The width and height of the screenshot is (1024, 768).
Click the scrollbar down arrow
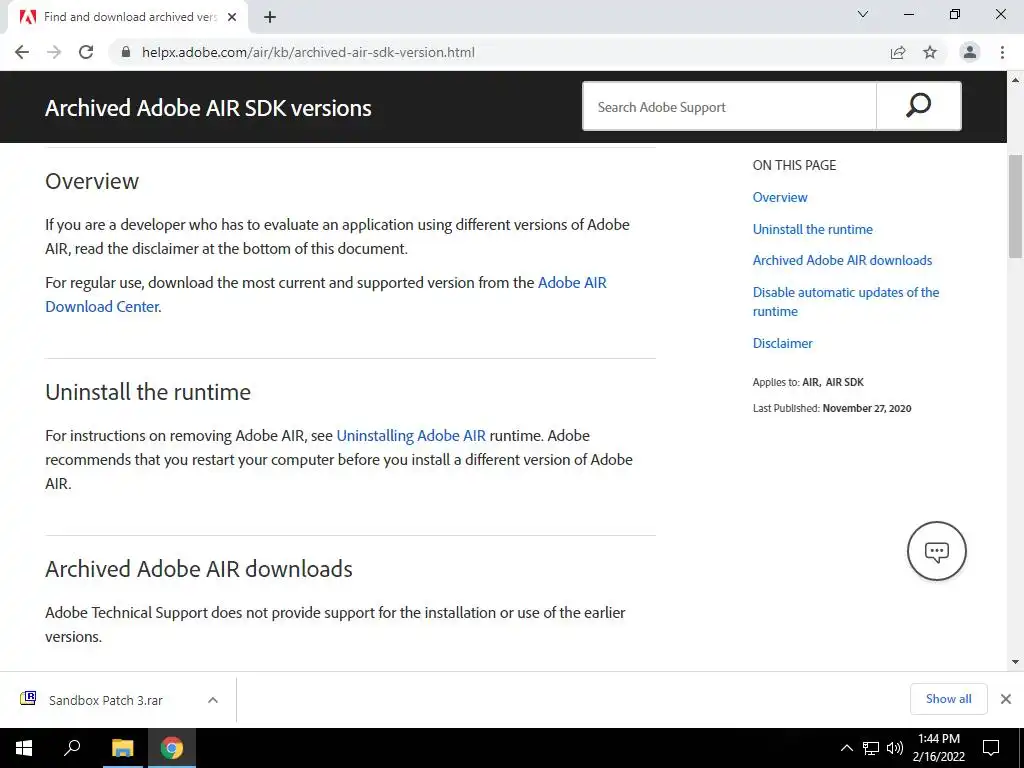pos(1015,662)
